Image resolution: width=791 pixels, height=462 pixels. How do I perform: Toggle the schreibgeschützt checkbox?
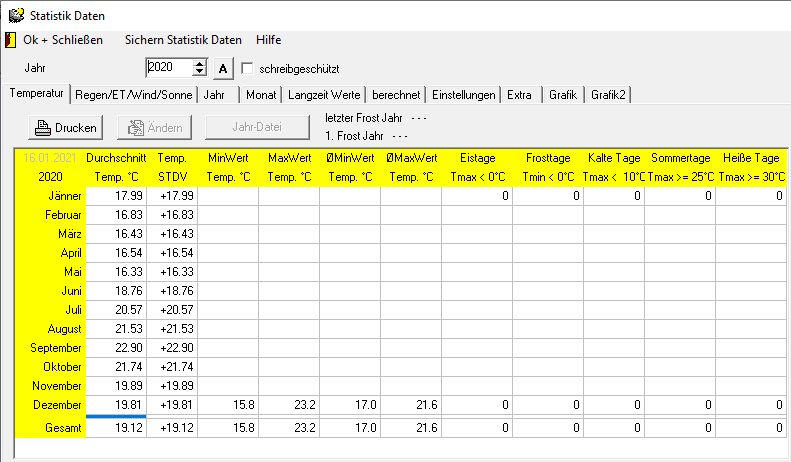(x=248, y=69)
